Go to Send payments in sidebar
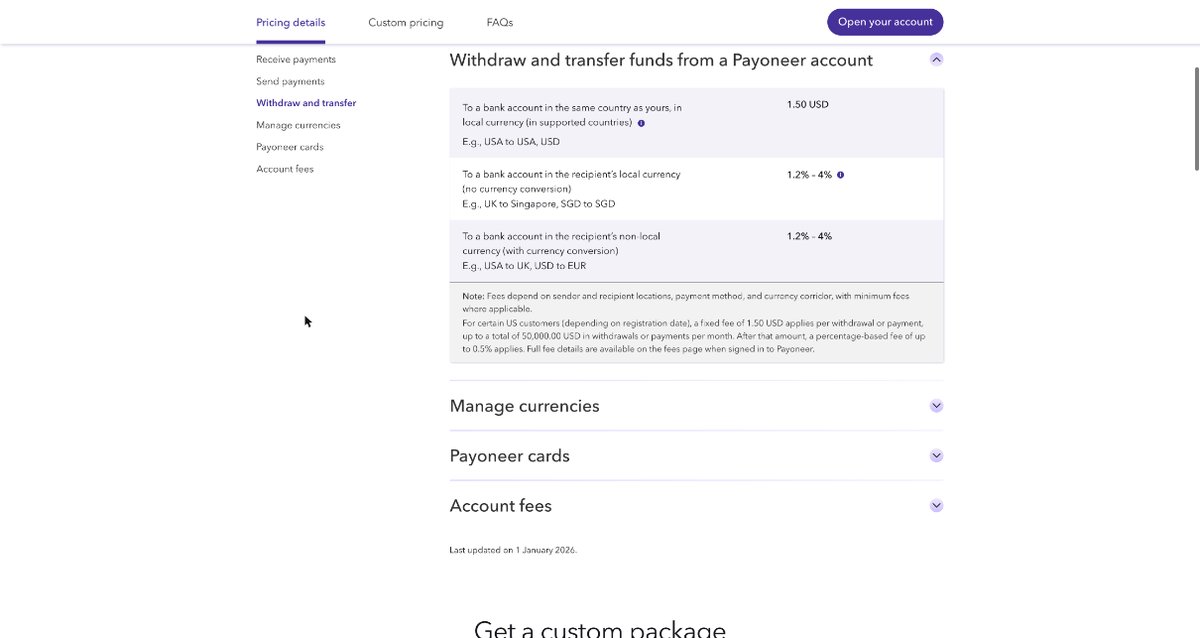The height and width of the screenshot is (638, 1200). (x=290, y=82)
